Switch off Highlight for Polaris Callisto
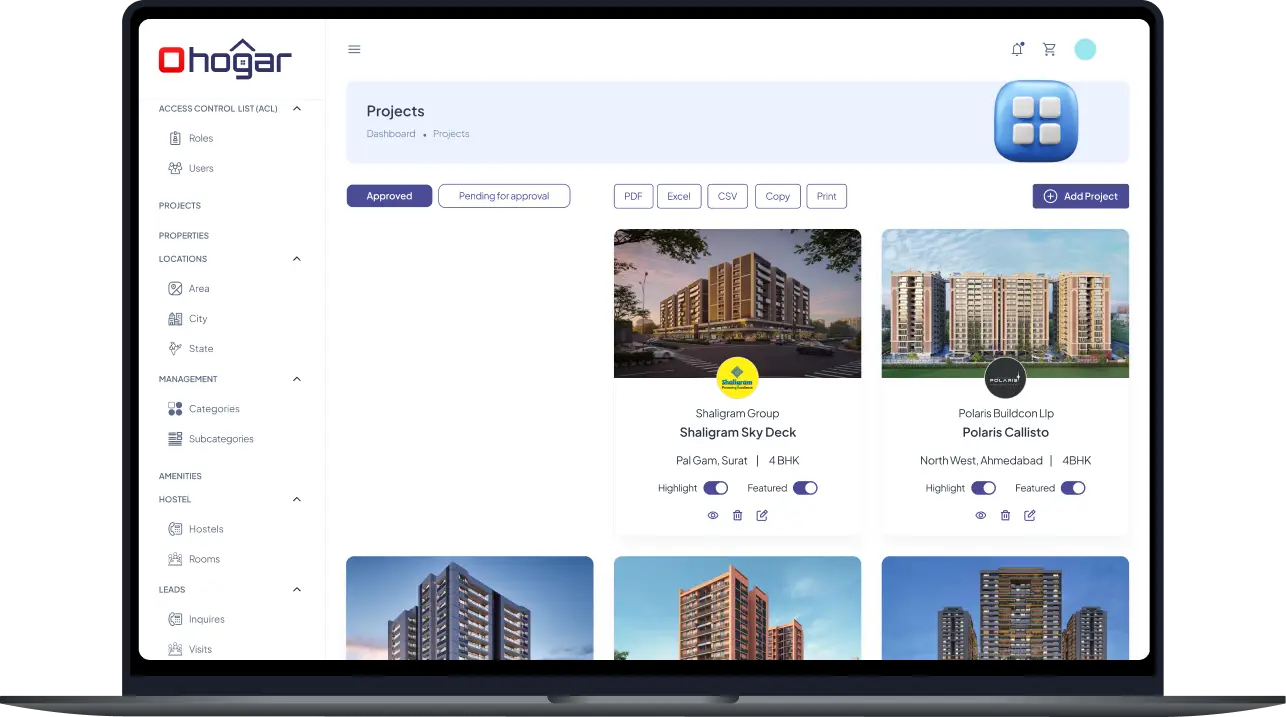The height and width of the screenshot is (717, 1286). tap(983, 488)
